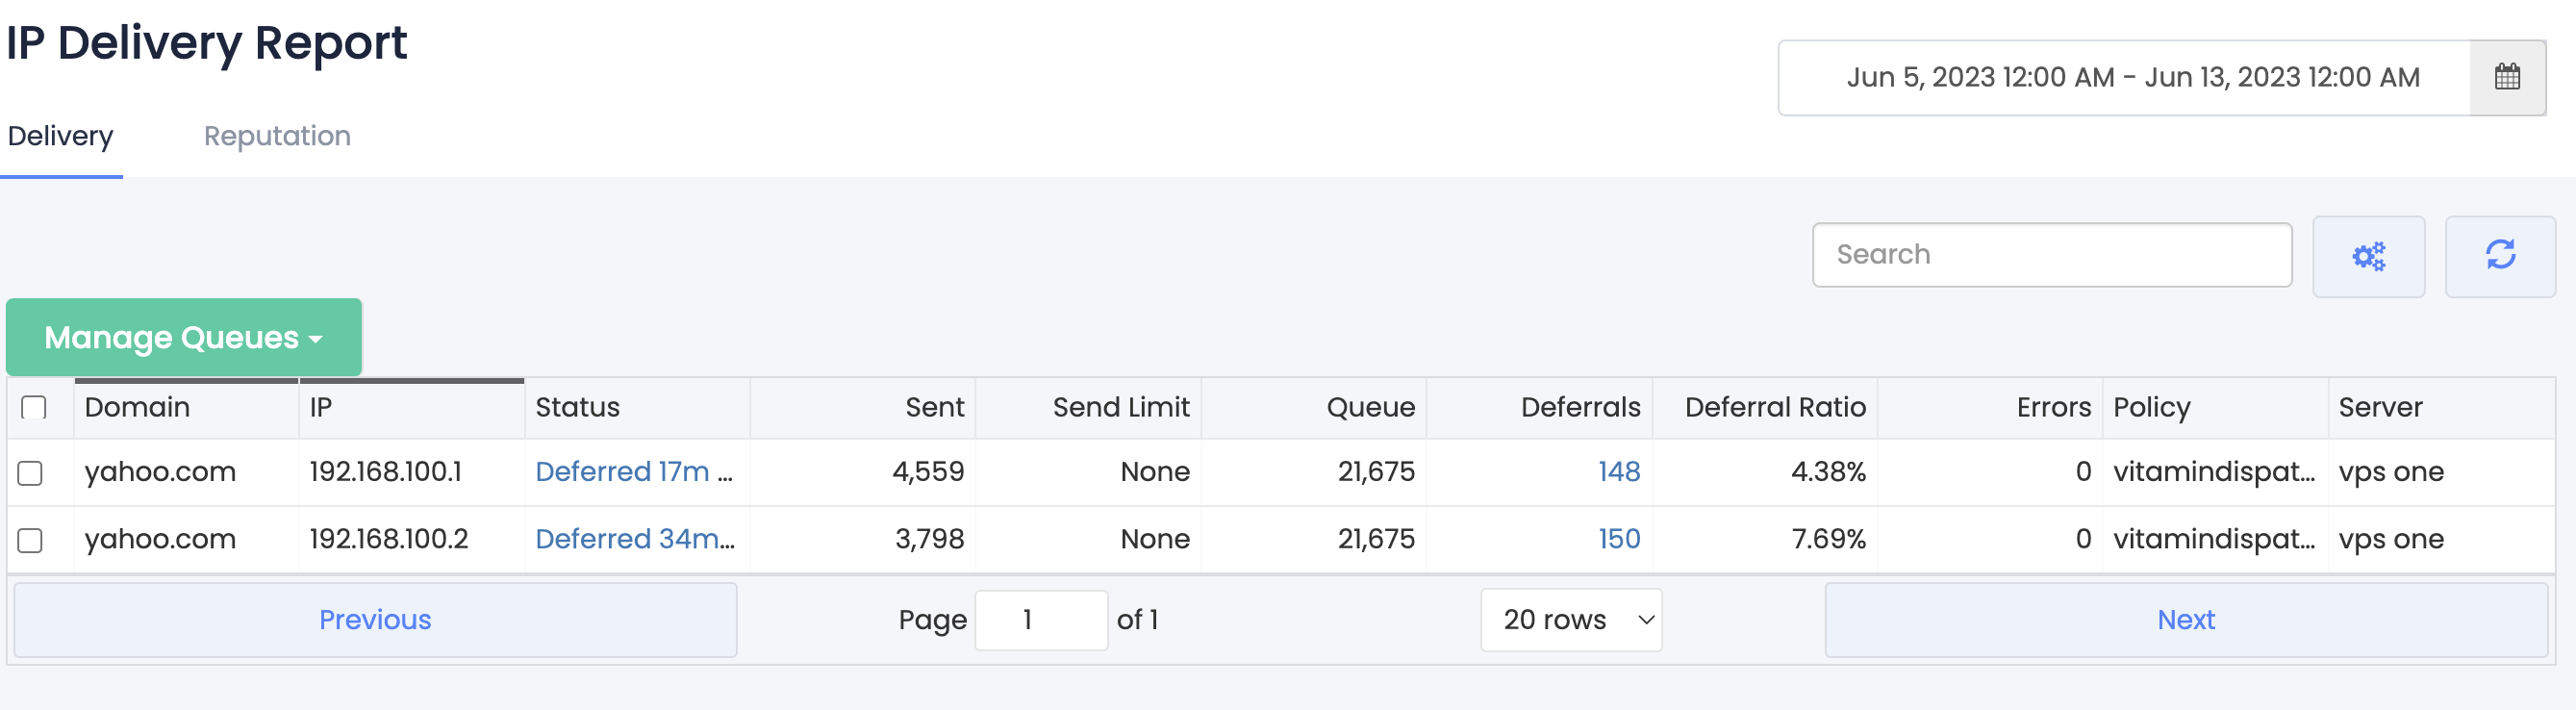Refresh the delivery report table
Screen dimensions: 2576x710
click(2500, 256)
